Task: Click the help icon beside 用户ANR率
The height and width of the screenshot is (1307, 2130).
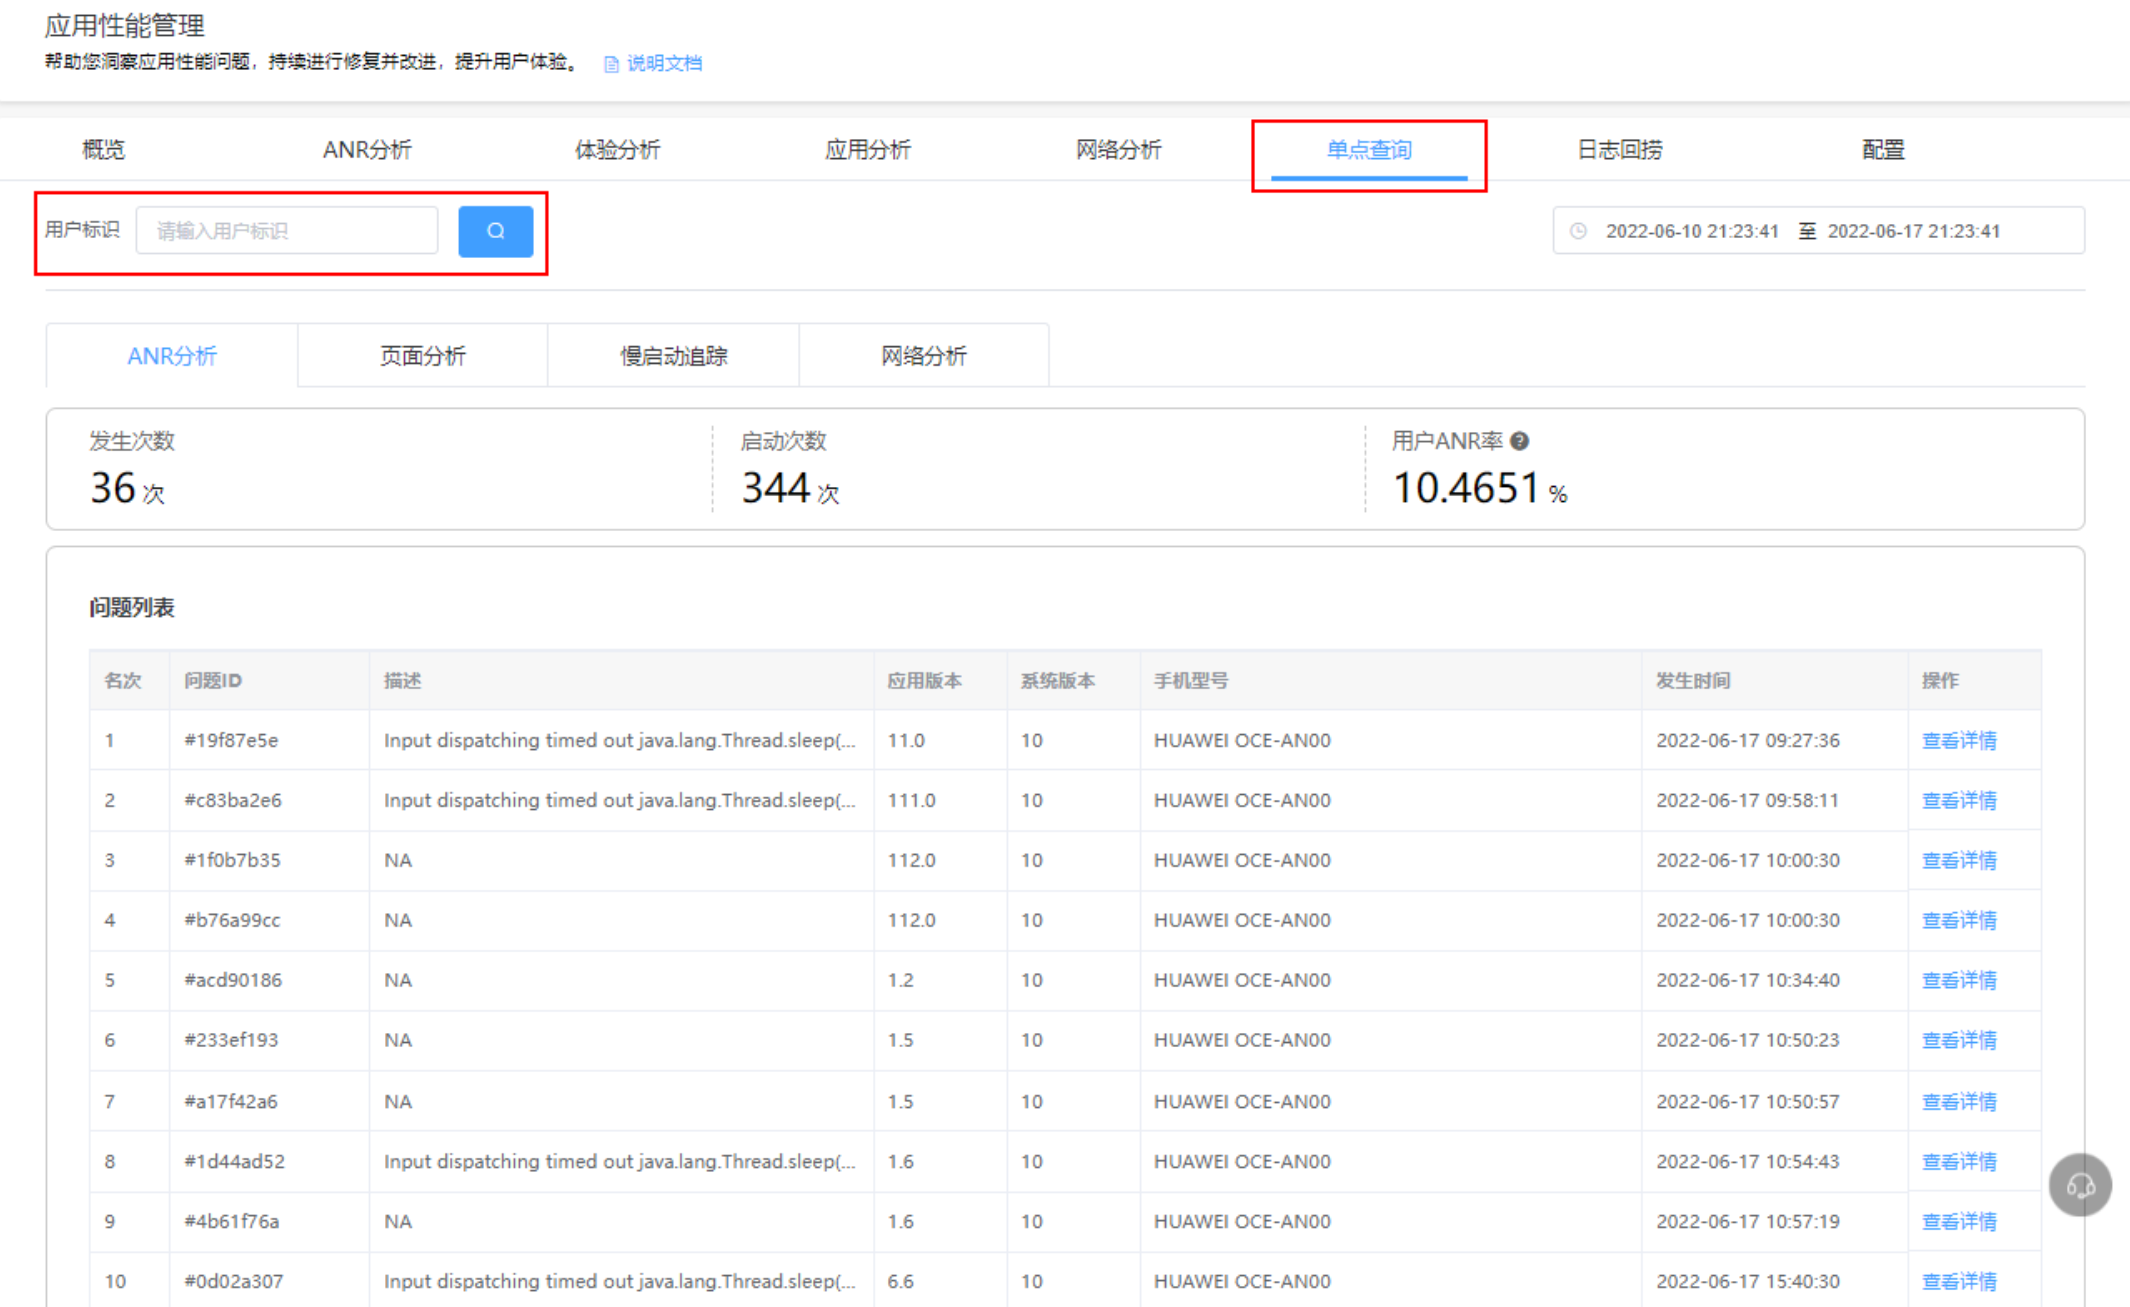Action: 1519,441
